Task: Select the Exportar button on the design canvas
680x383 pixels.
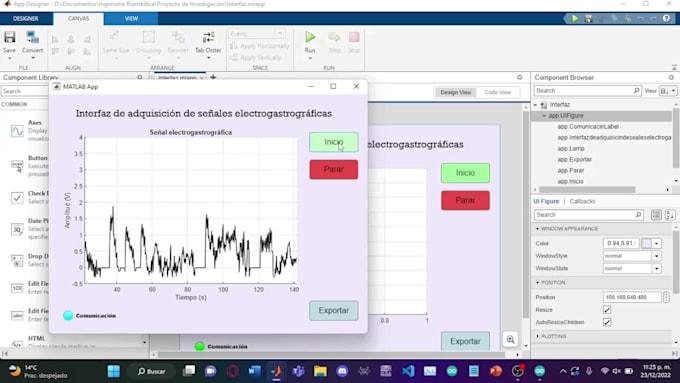Action: tap(465, 341)
